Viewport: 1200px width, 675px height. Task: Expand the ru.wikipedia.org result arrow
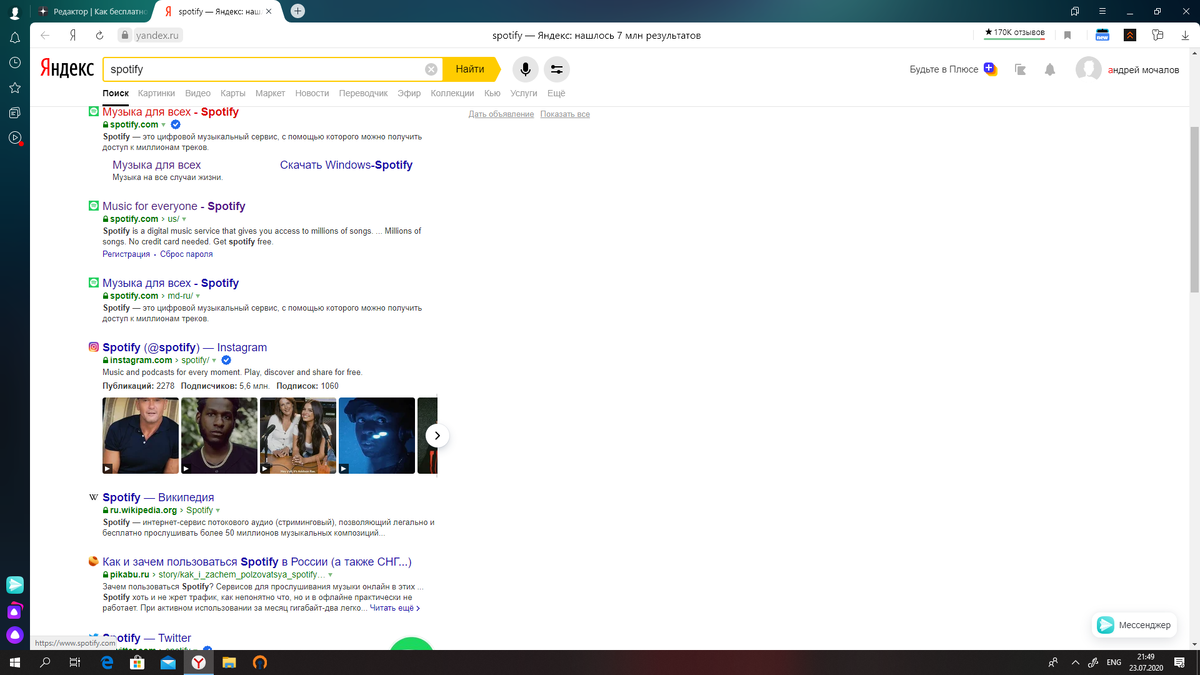pyautogui.click(x=218, y=510)
